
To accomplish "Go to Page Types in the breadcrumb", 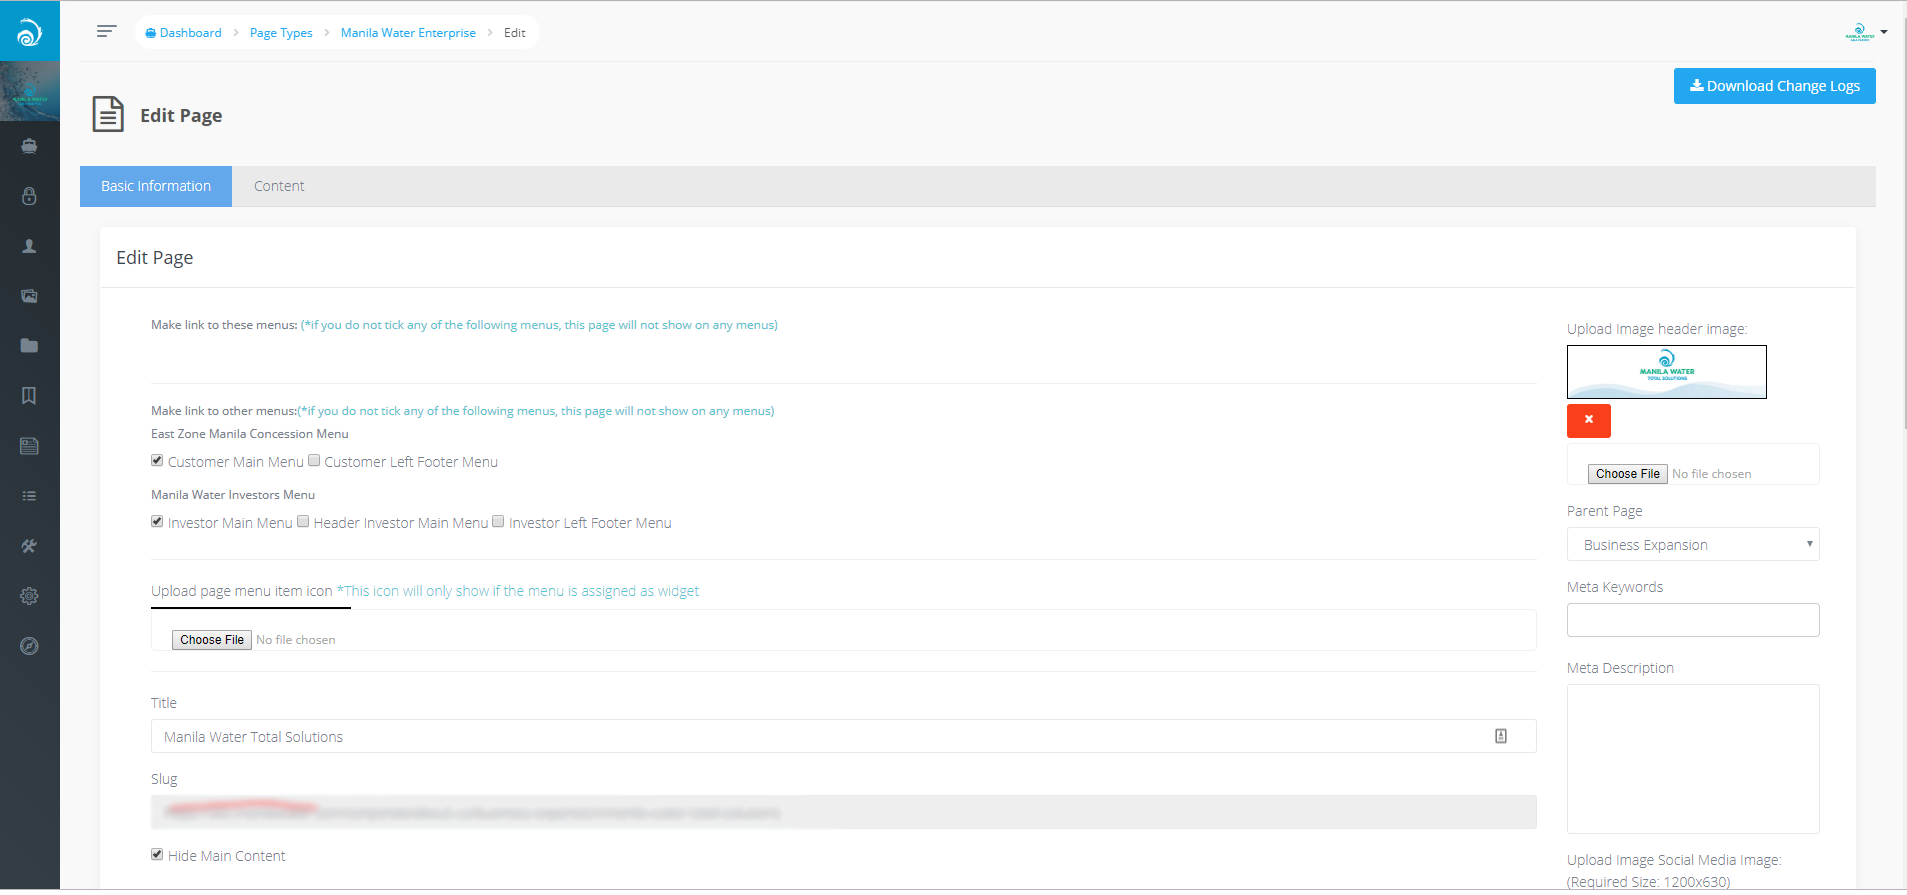I will click(x=281, y=33).
